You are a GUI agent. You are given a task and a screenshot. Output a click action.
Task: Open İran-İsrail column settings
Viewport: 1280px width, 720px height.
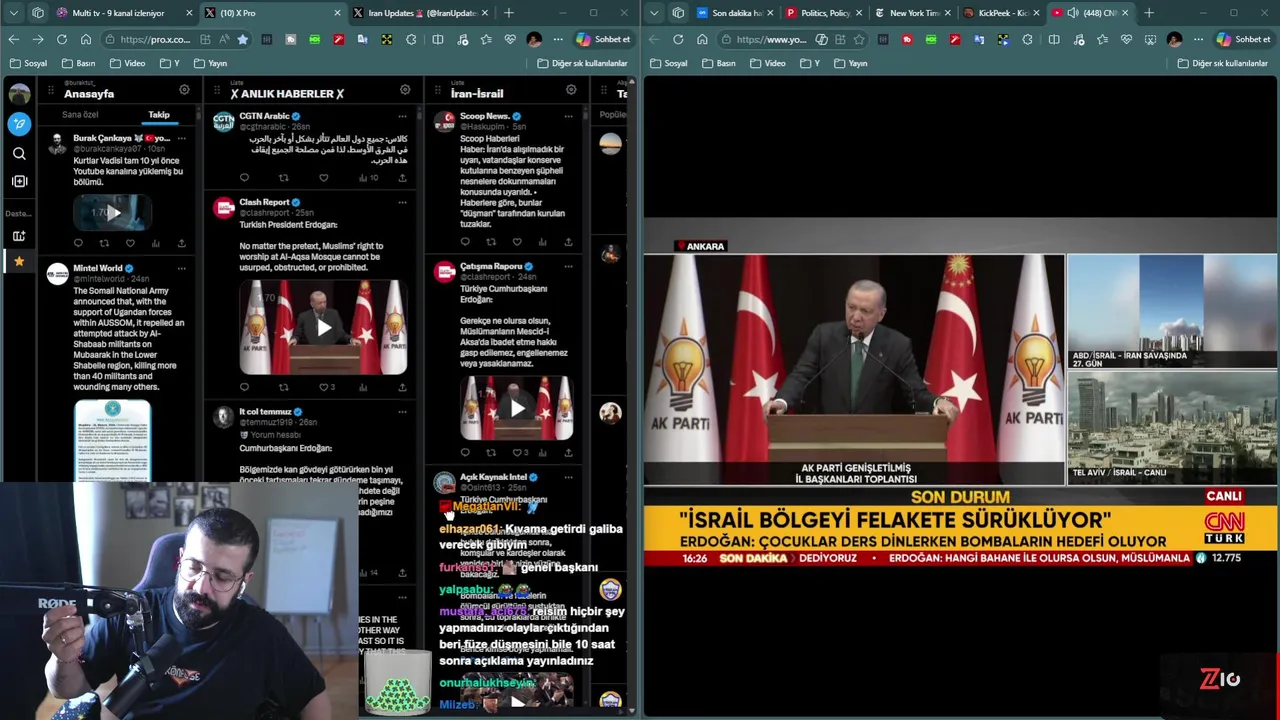point(571,90)
